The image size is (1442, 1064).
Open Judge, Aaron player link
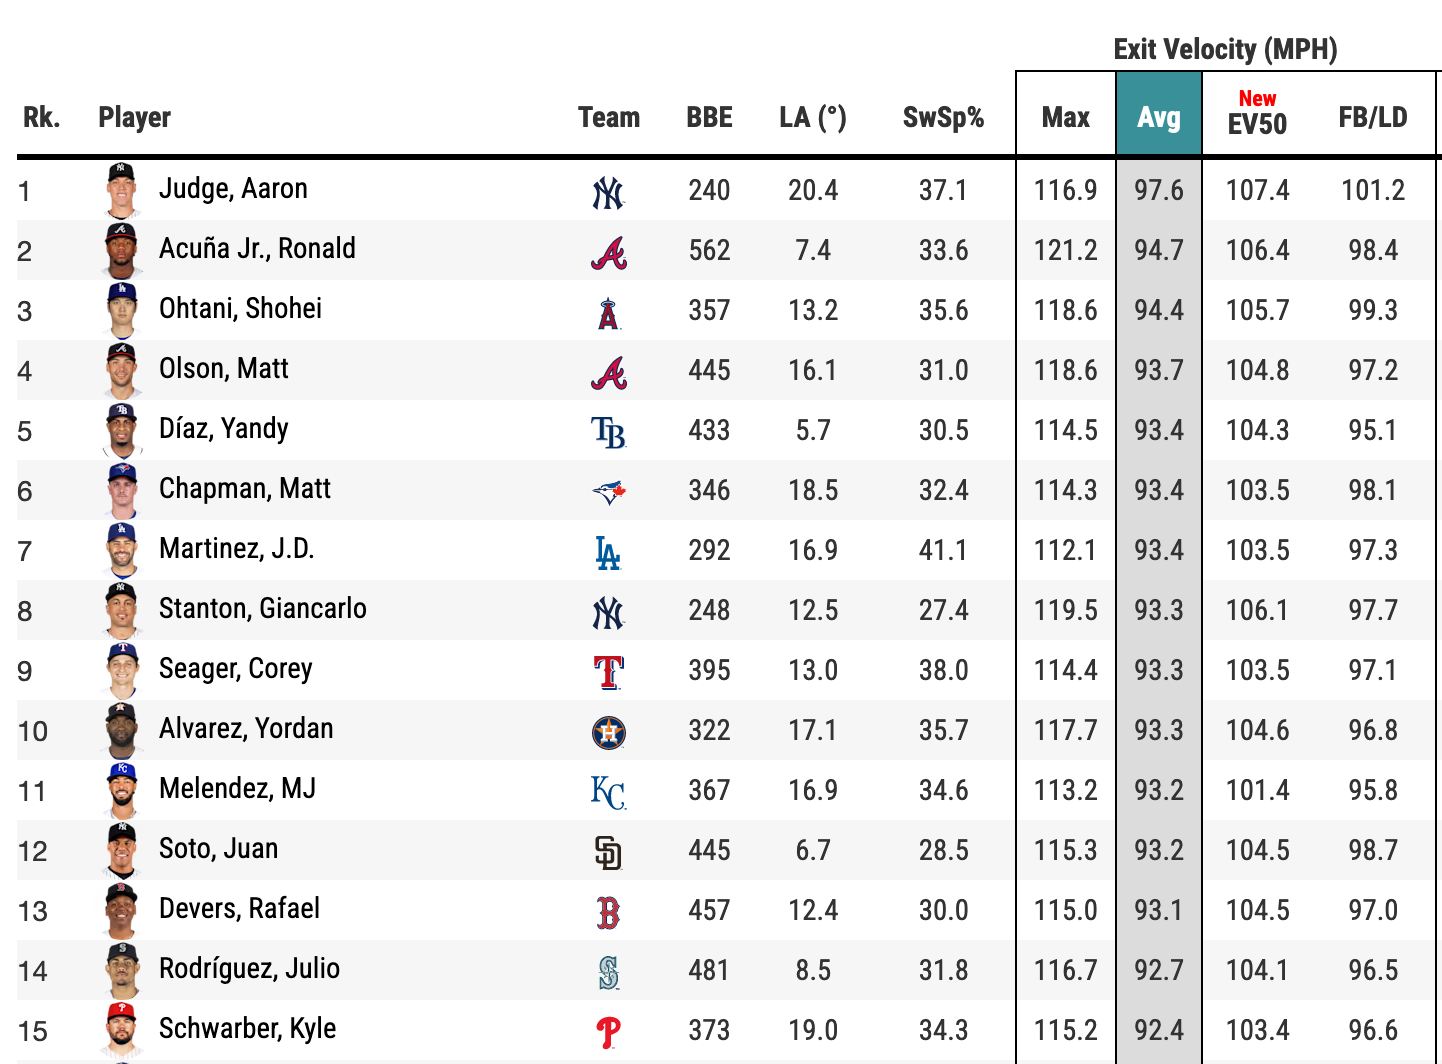(233, 189)
